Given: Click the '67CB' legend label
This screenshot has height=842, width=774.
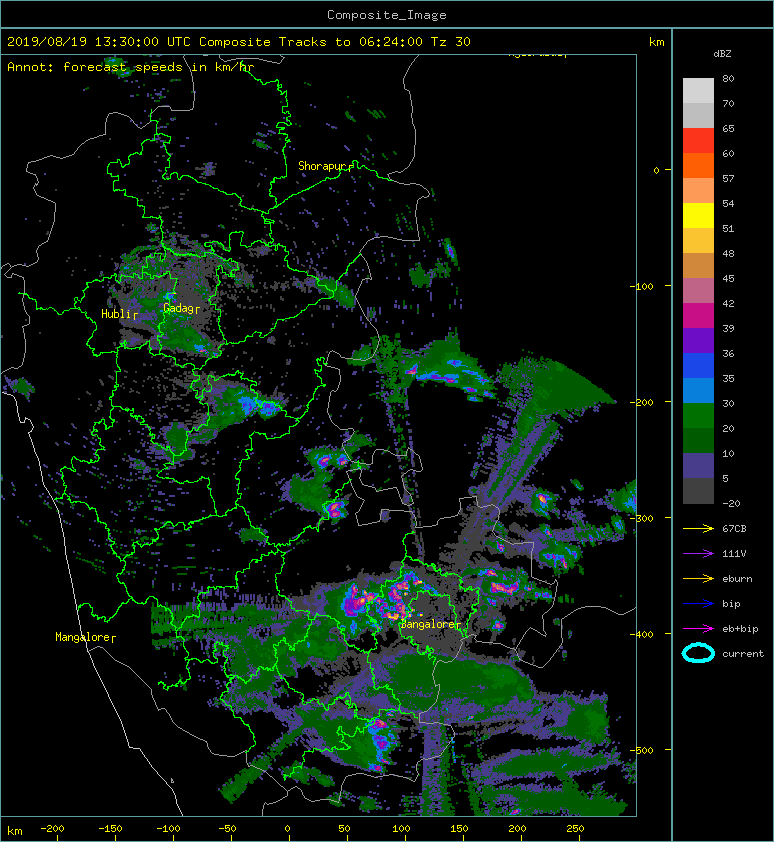Looking at the screenshot, I should (734, 529).
